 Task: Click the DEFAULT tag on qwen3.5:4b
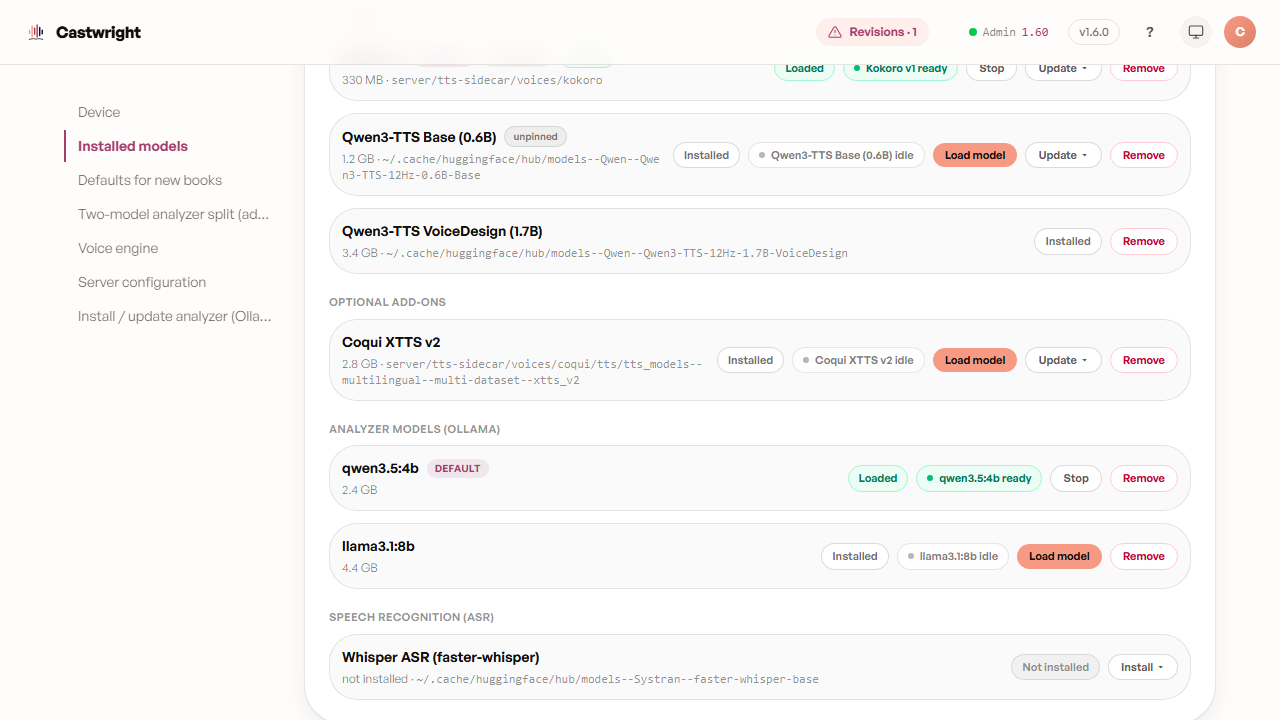point(458,468)
